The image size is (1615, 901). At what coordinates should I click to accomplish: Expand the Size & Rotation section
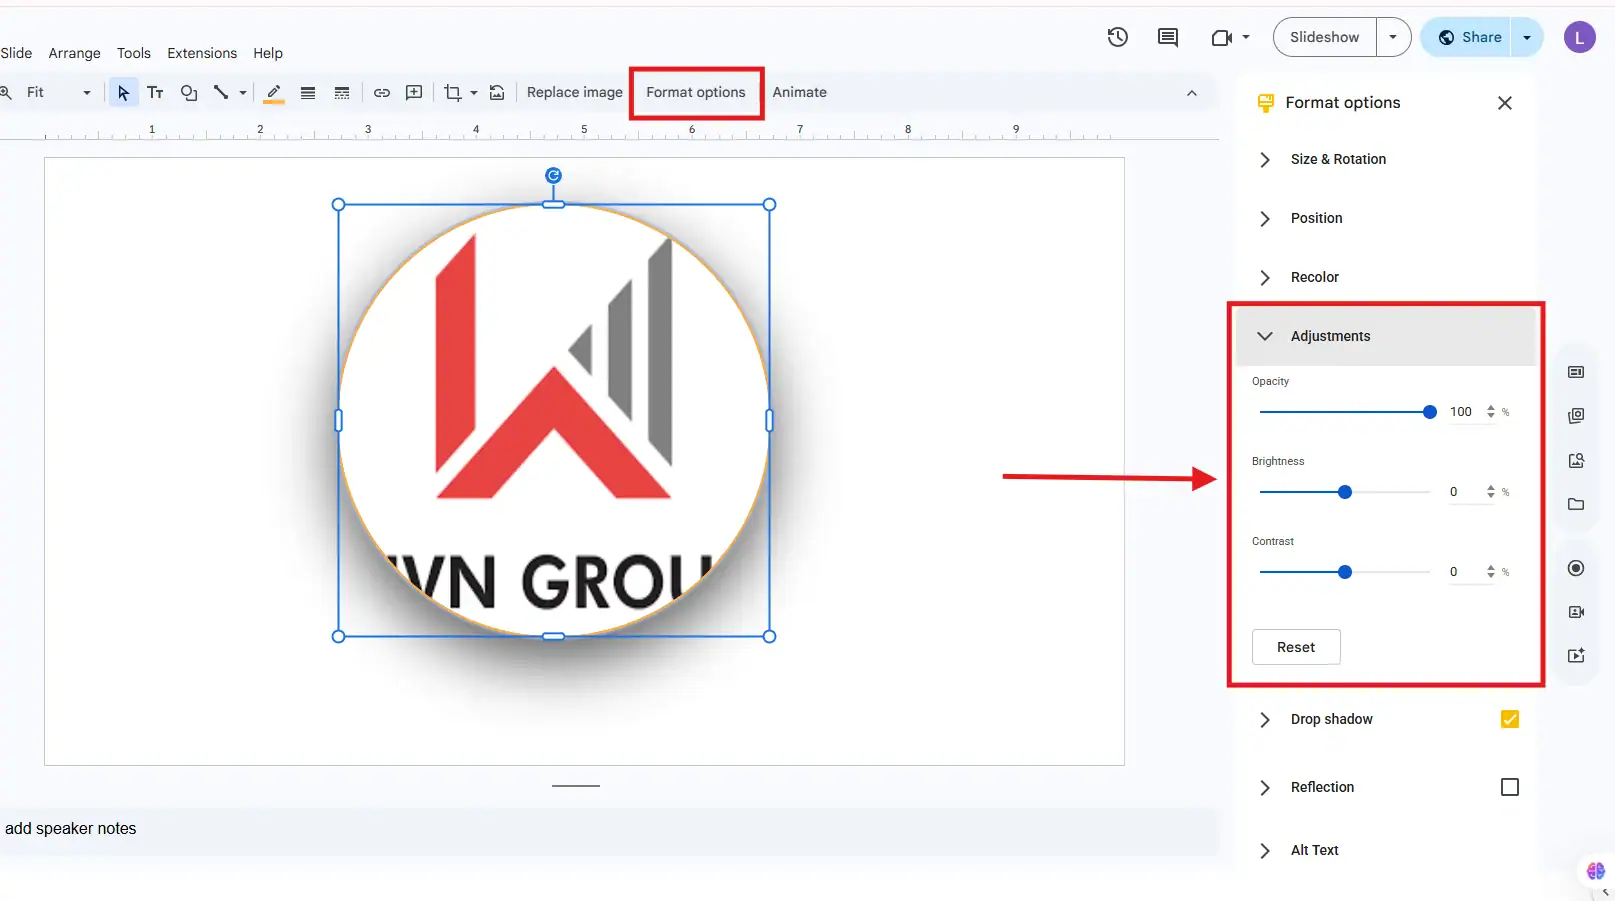pos(1337,159)
